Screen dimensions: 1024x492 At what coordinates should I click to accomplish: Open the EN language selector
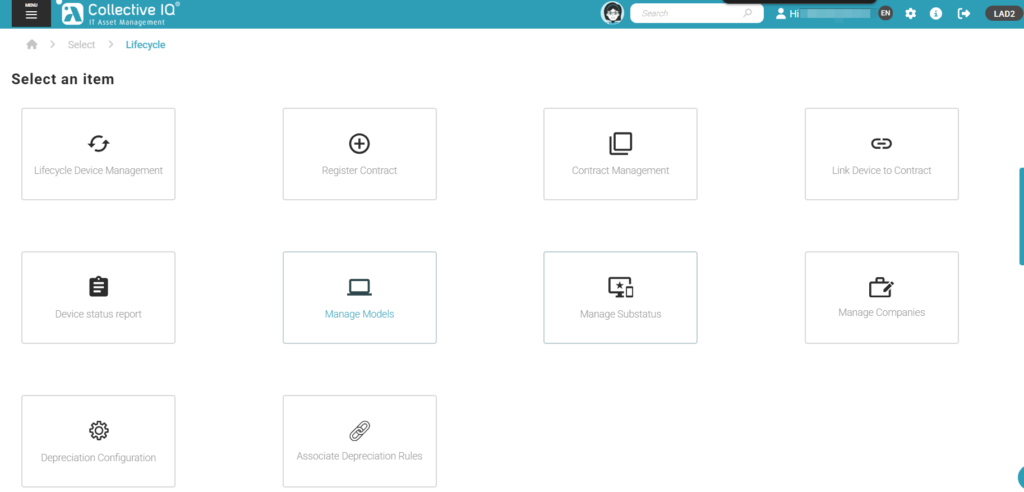pyautogui.click(x=885, y=13)
